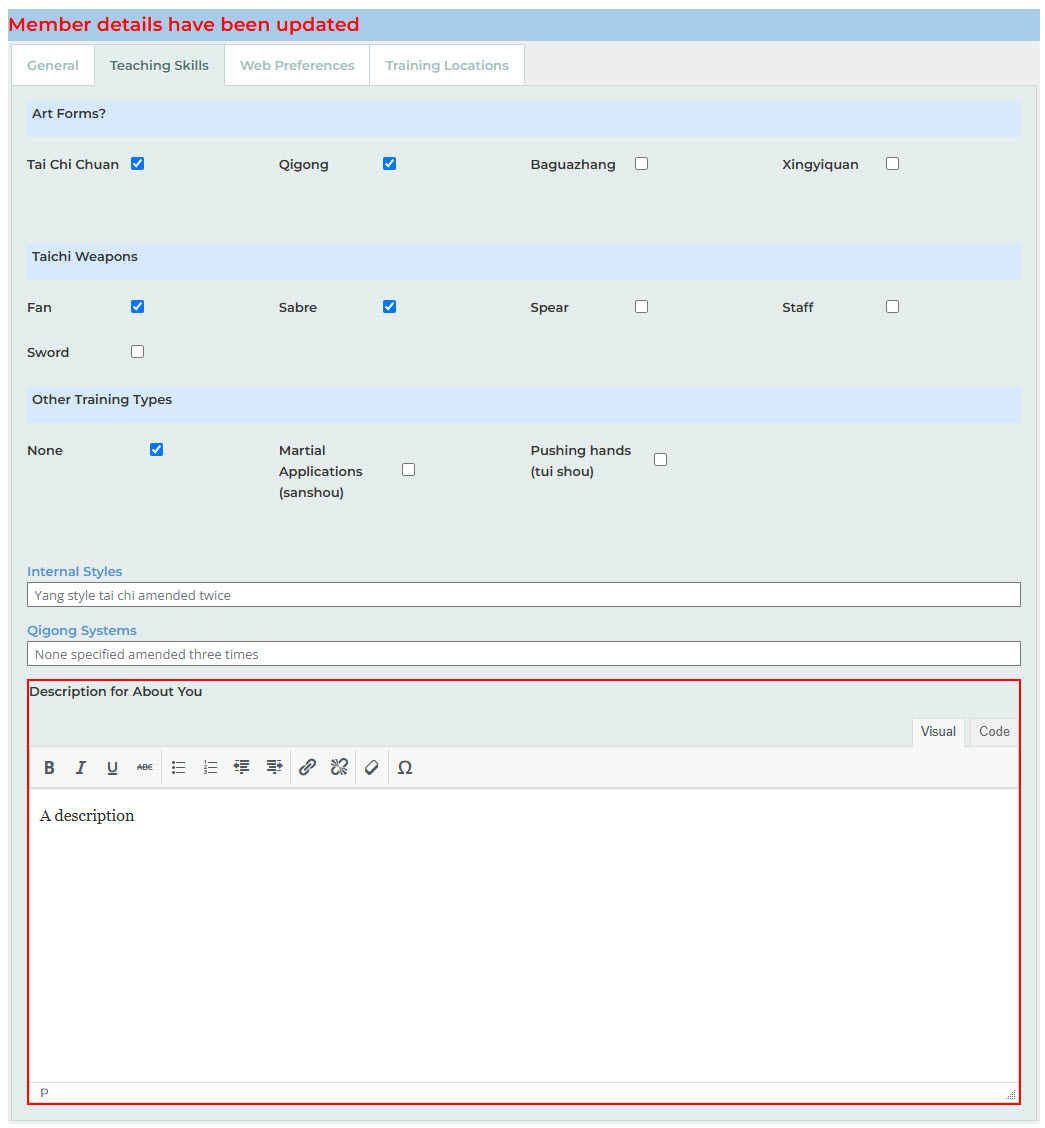Insert special character with Omega icon
The image size is (1045, 1128).
tap(405, 768)
